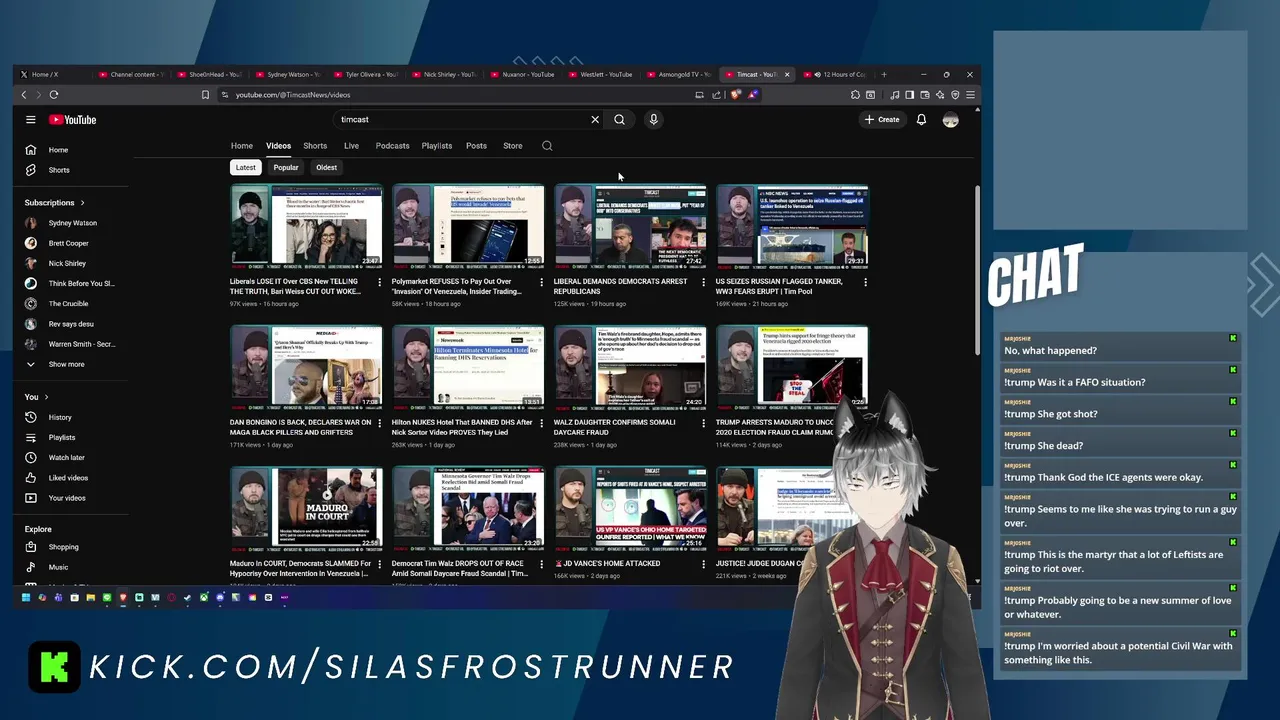Open Nick Shirley subscription in sidebar
The height and width of the screenshot is (720, 1280).
75,263
